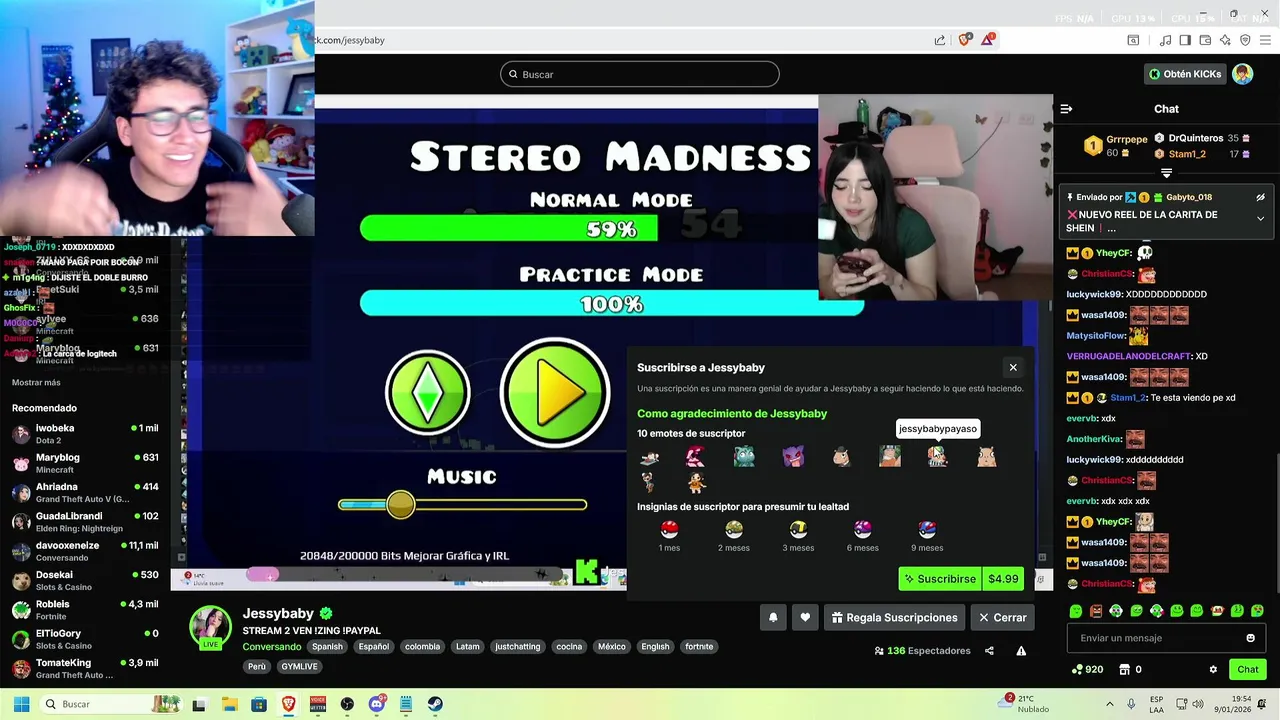The width and height of the screenshot is (1280, 720).
Task: Open Jessybaby's channel avatar
Action: [x=211, y=628]
